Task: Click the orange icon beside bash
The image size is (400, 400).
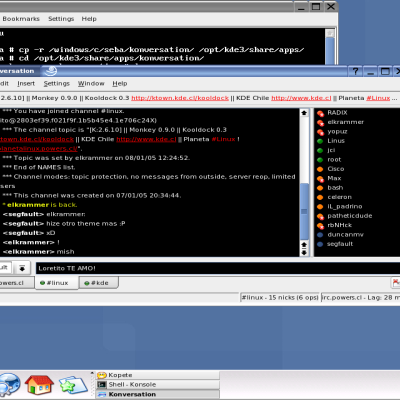Action: 320,188
